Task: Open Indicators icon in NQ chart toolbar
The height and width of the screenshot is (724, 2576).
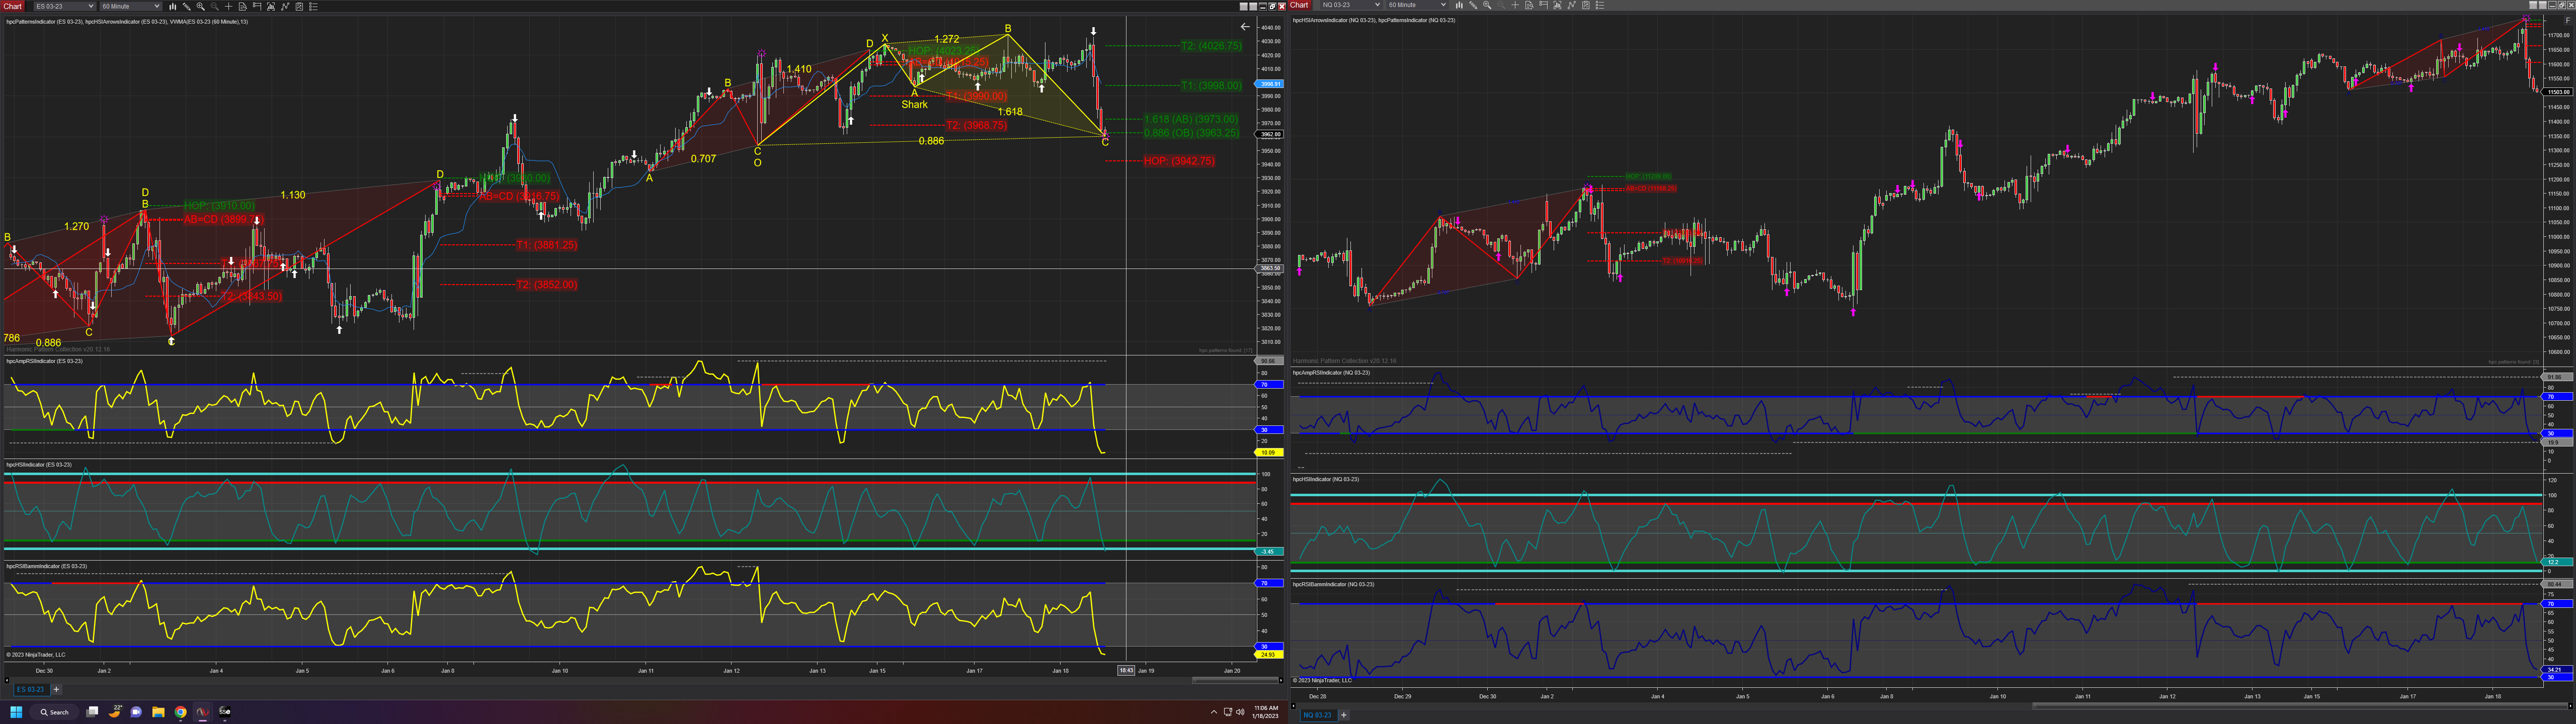Action: point(1572,5)
